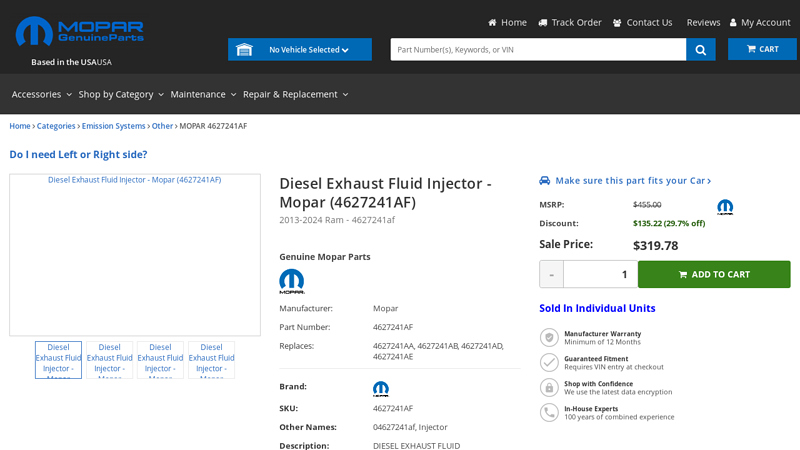Click Add to Cart button
The width and height of the screenshot is (800, 450).
click(x=714, y=274)
